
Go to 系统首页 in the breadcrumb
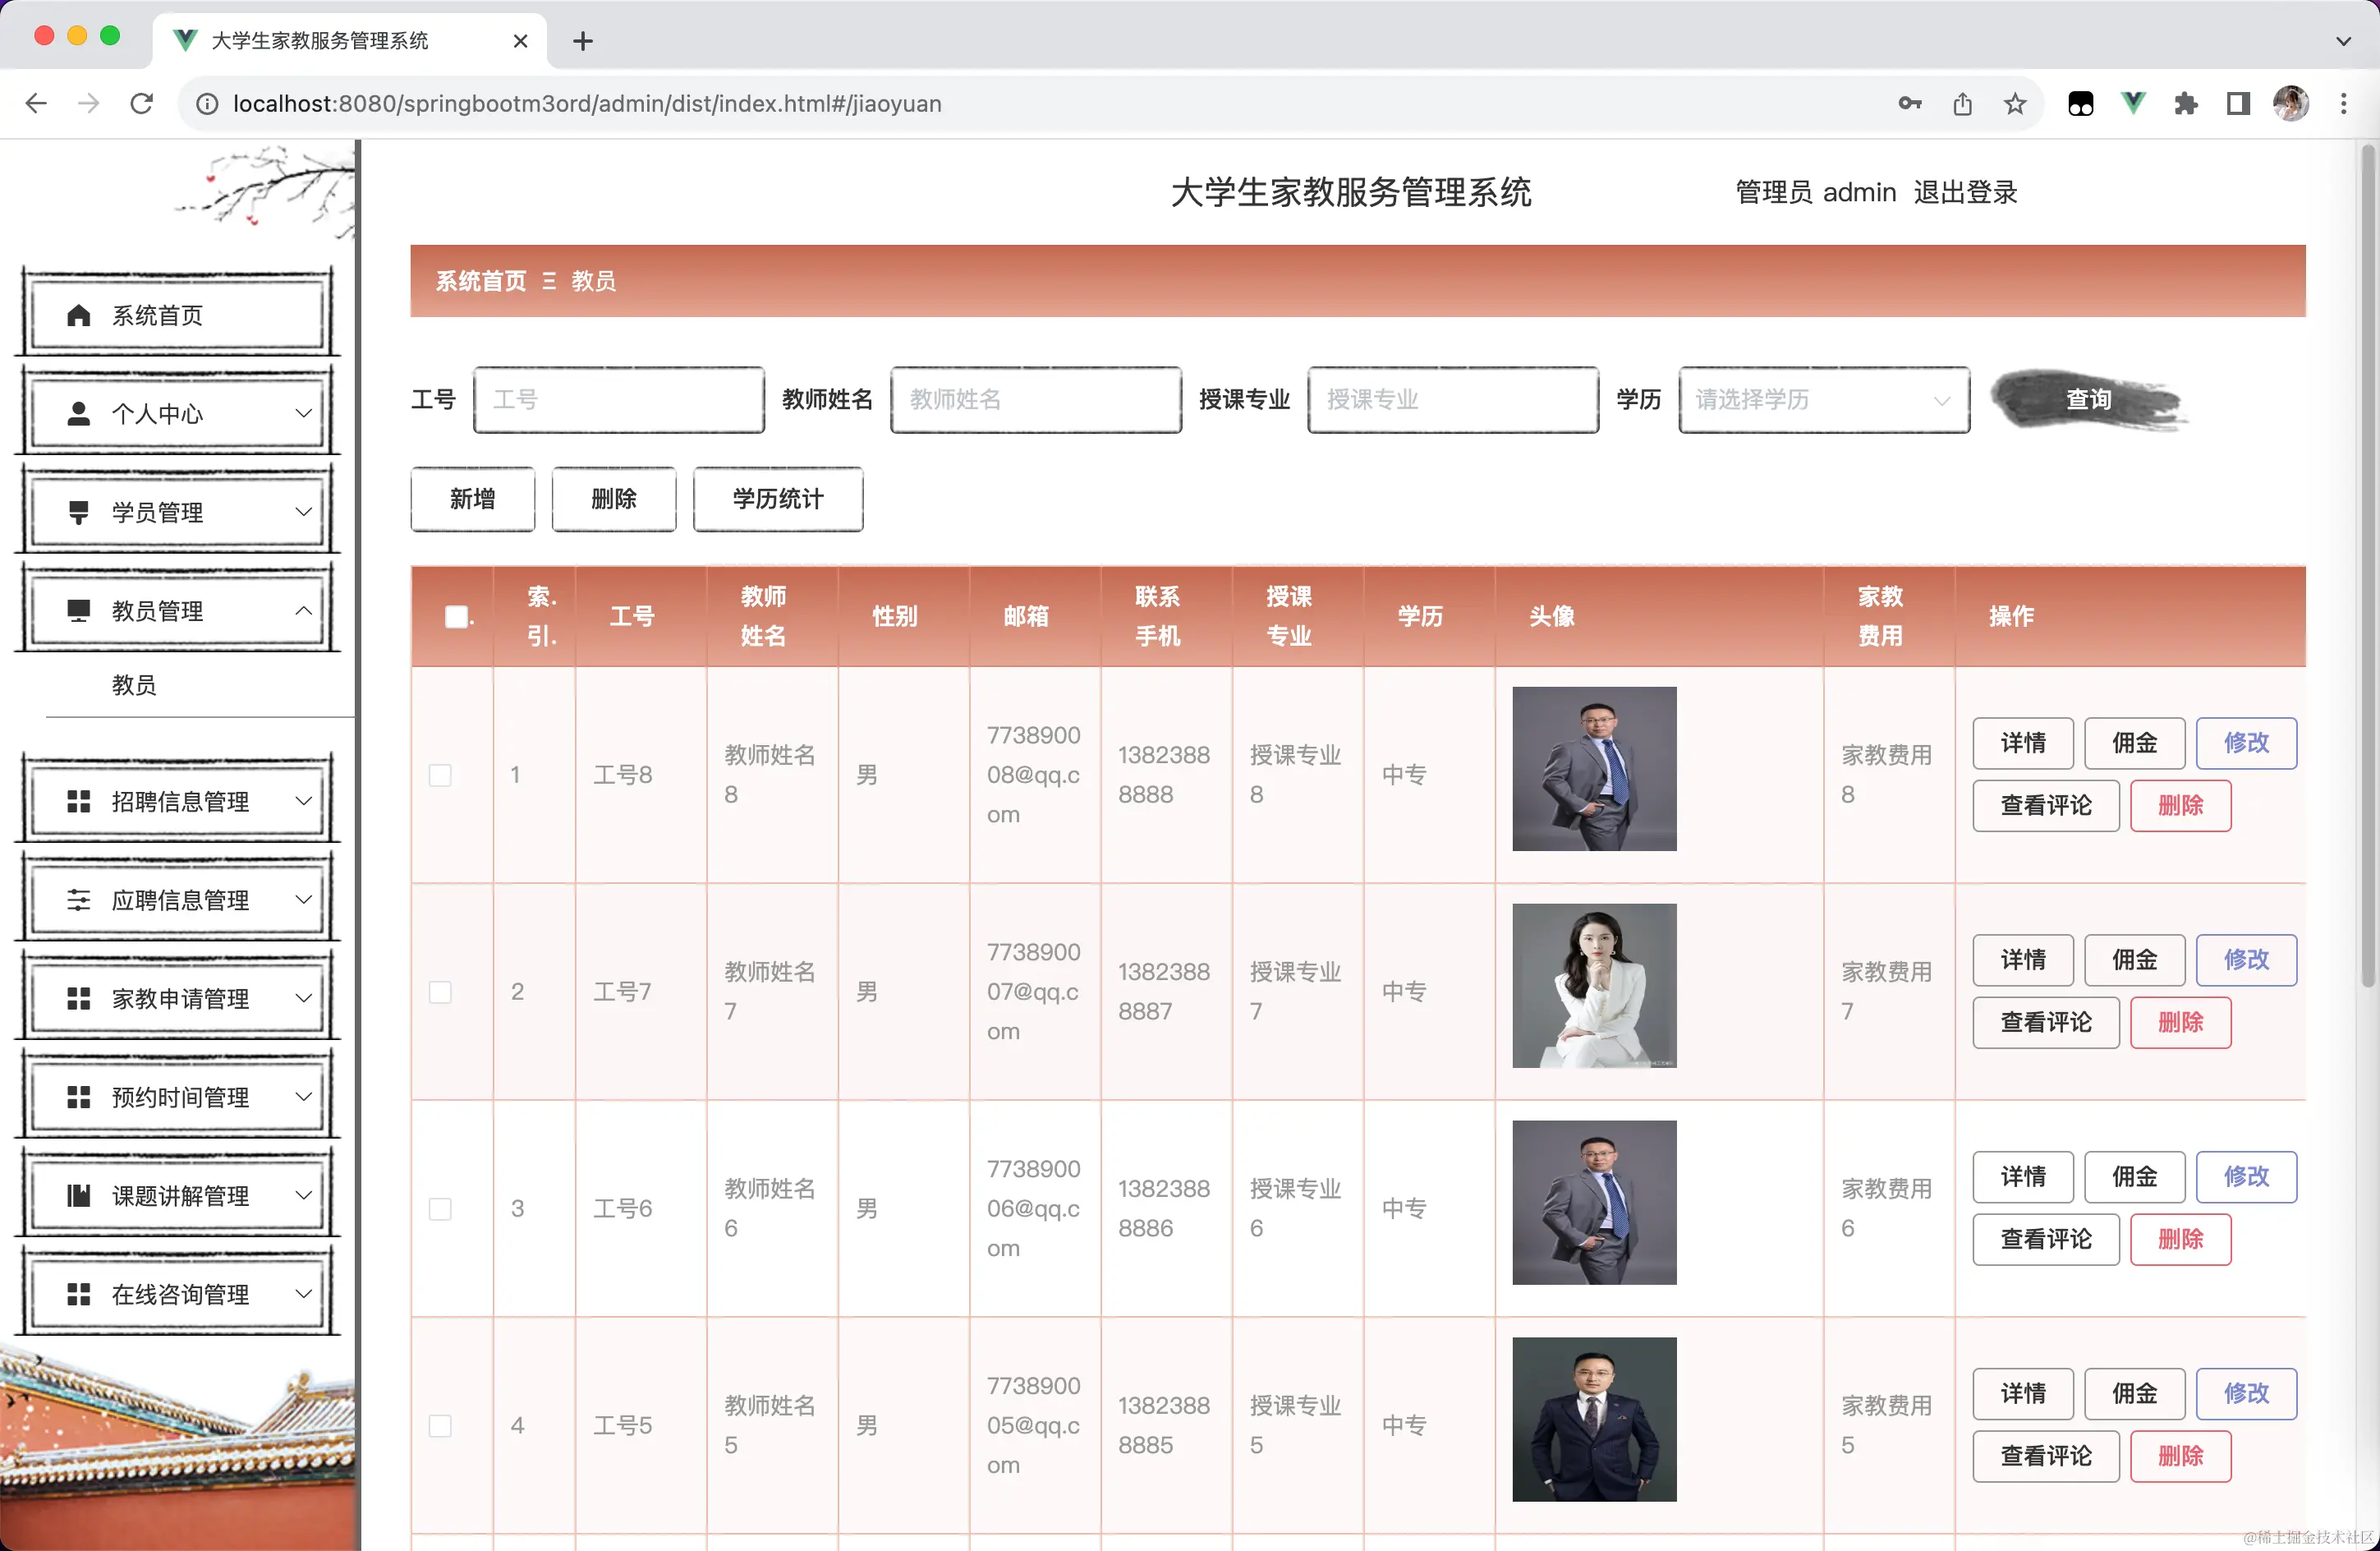point(481,281)
